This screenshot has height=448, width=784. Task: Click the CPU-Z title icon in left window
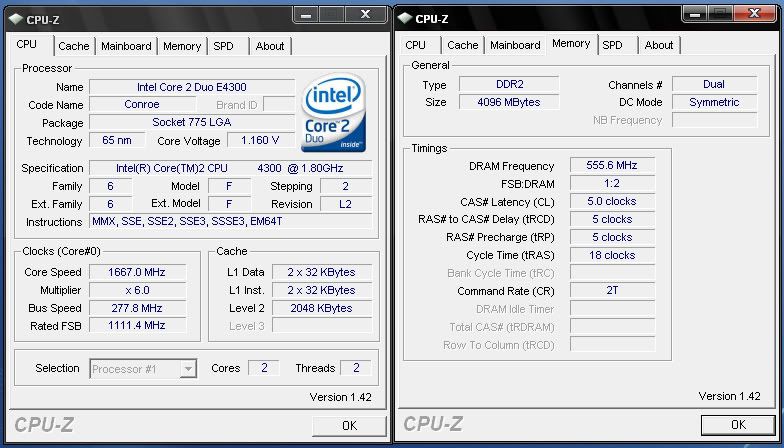click(x=16, y=19)
